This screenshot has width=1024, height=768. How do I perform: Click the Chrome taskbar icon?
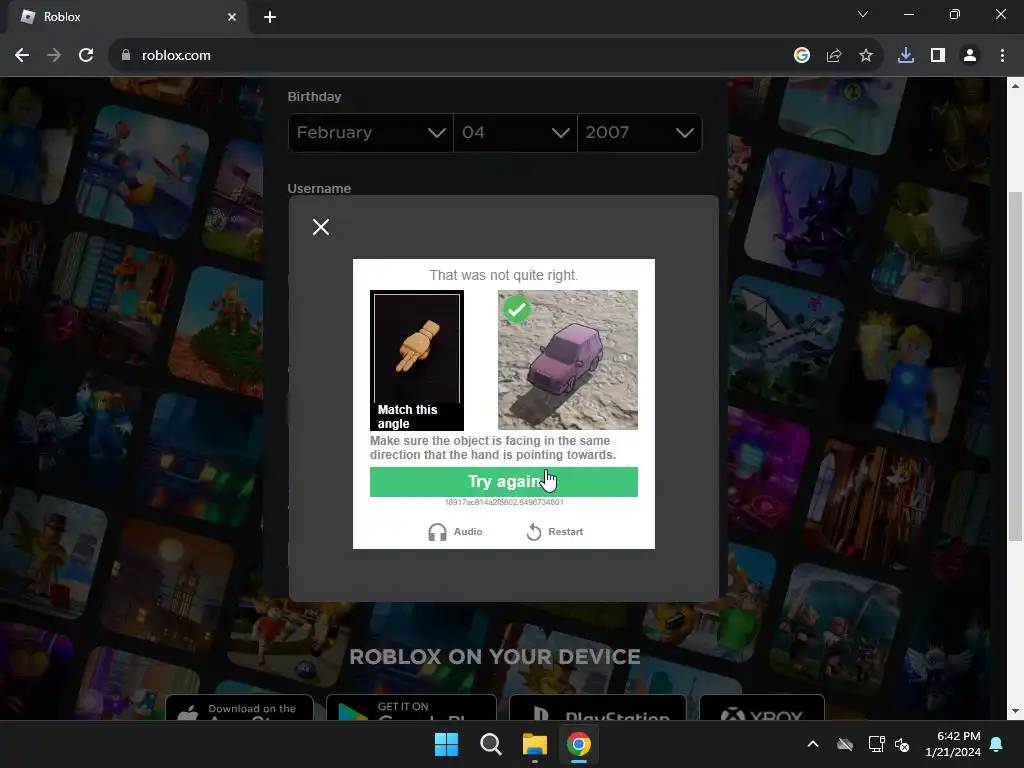pyautogui.click(x=579, y=744)
